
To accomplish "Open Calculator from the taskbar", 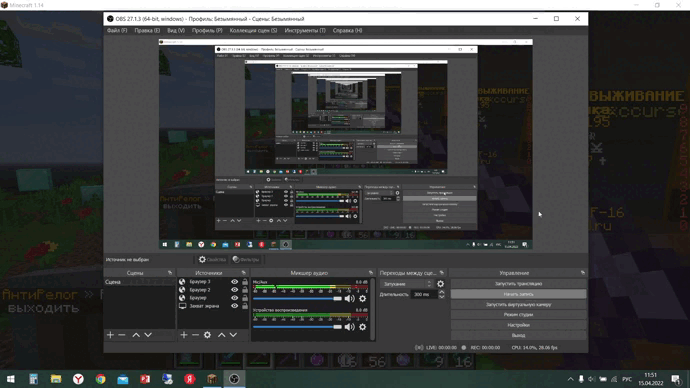I will click(x=33, y=379).
